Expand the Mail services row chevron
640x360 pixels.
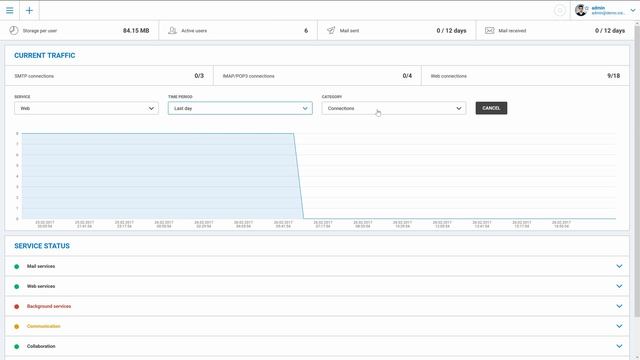619,266
